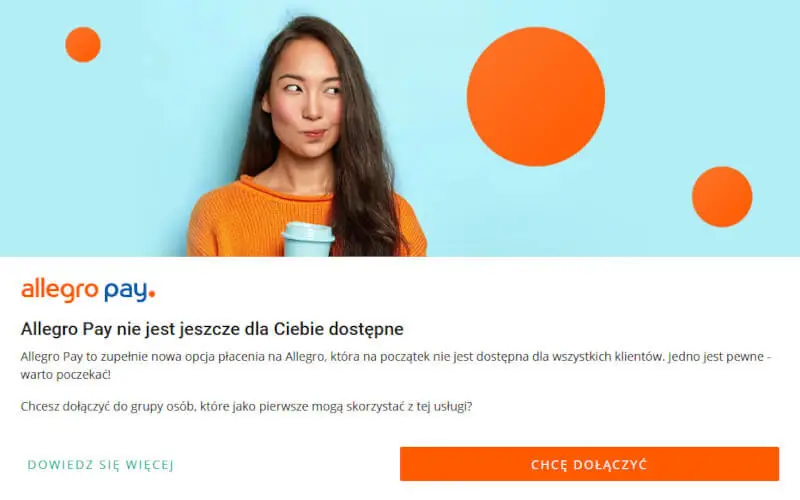The image size is (800, 500).
Task: Click the medium orange circle on right
Action: pos(722,196)
